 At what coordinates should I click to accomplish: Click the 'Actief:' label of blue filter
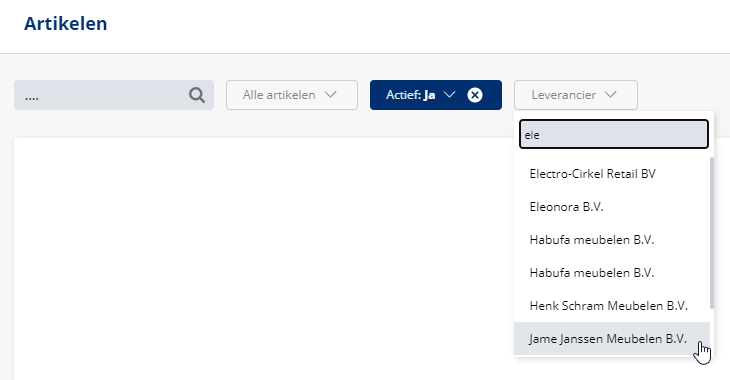click(403, 95)
